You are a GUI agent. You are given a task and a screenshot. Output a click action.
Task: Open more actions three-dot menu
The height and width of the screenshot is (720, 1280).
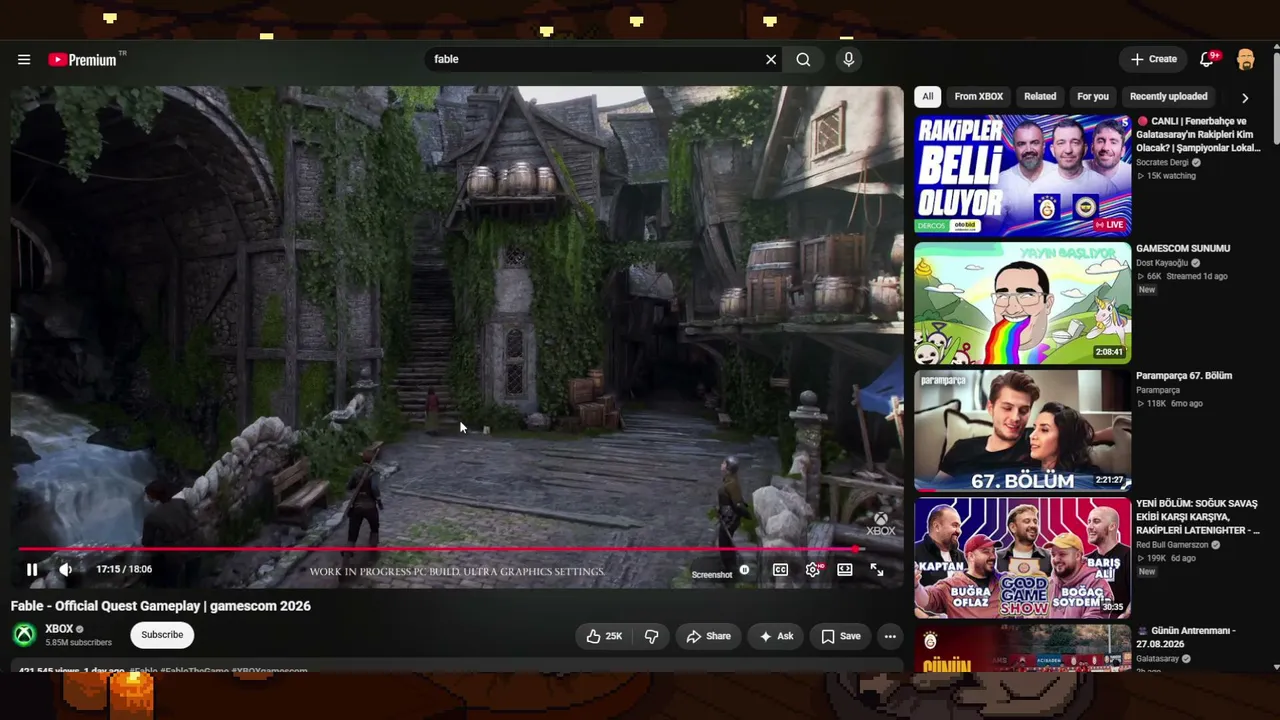coord(890,636)
